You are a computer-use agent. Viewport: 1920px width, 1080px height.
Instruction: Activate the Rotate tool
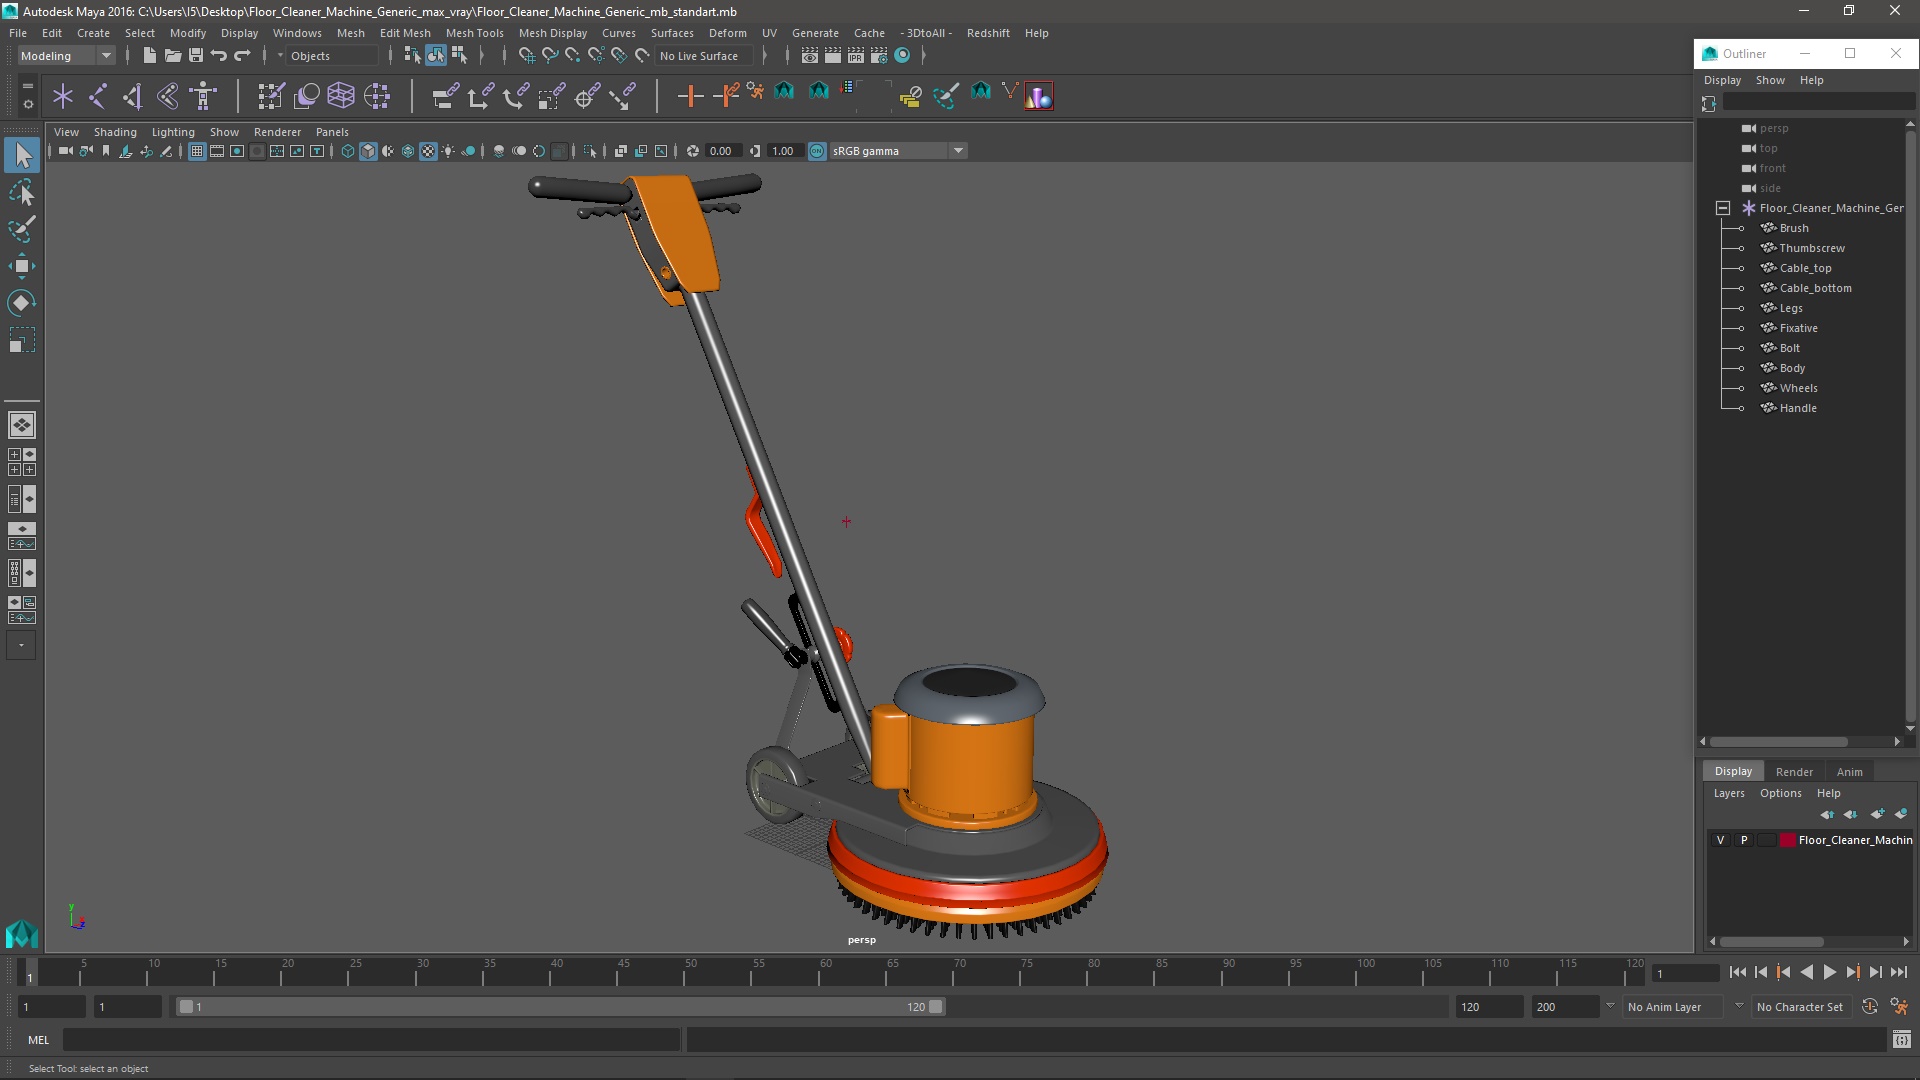pyautogui.click(x=22, y=303)
